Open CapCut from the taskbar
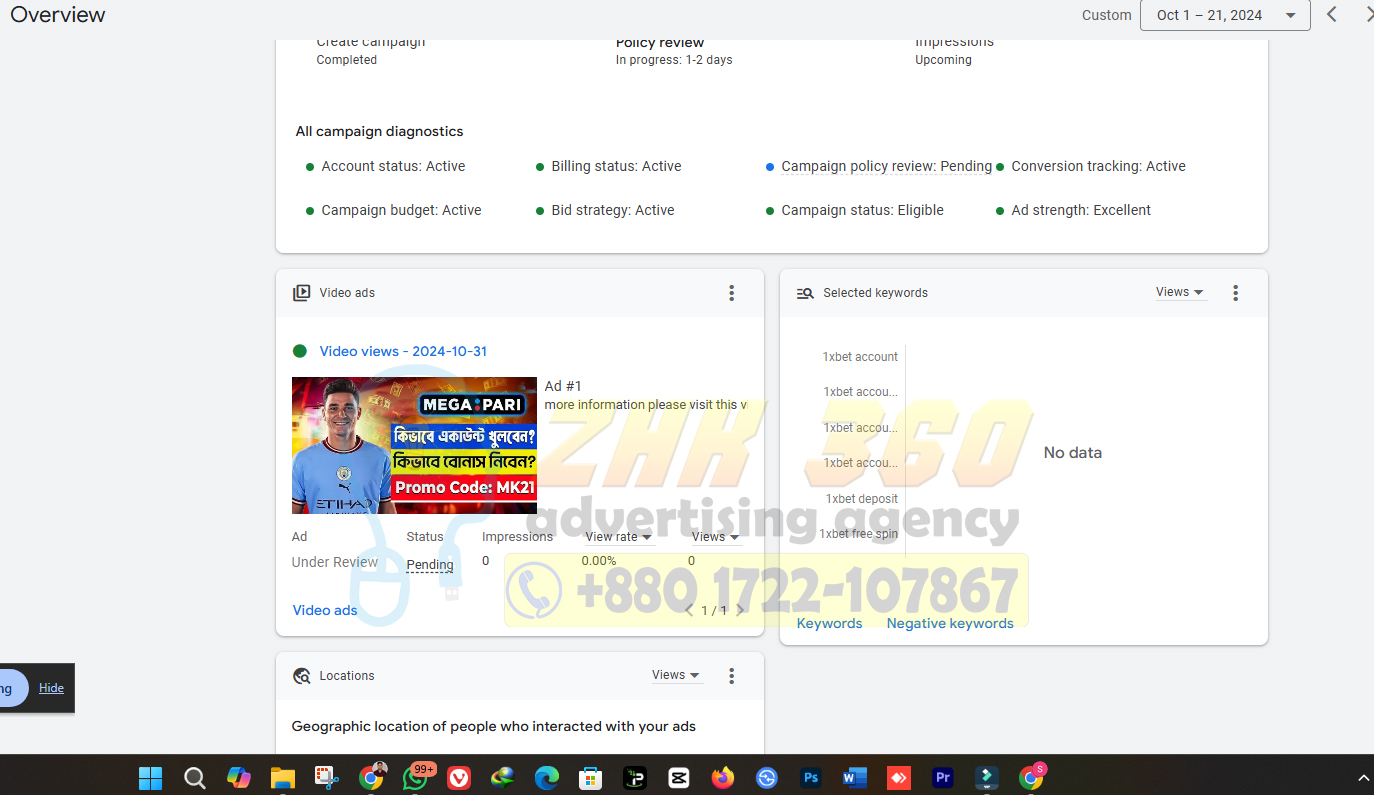1374x795 pixels. point(679,777)
